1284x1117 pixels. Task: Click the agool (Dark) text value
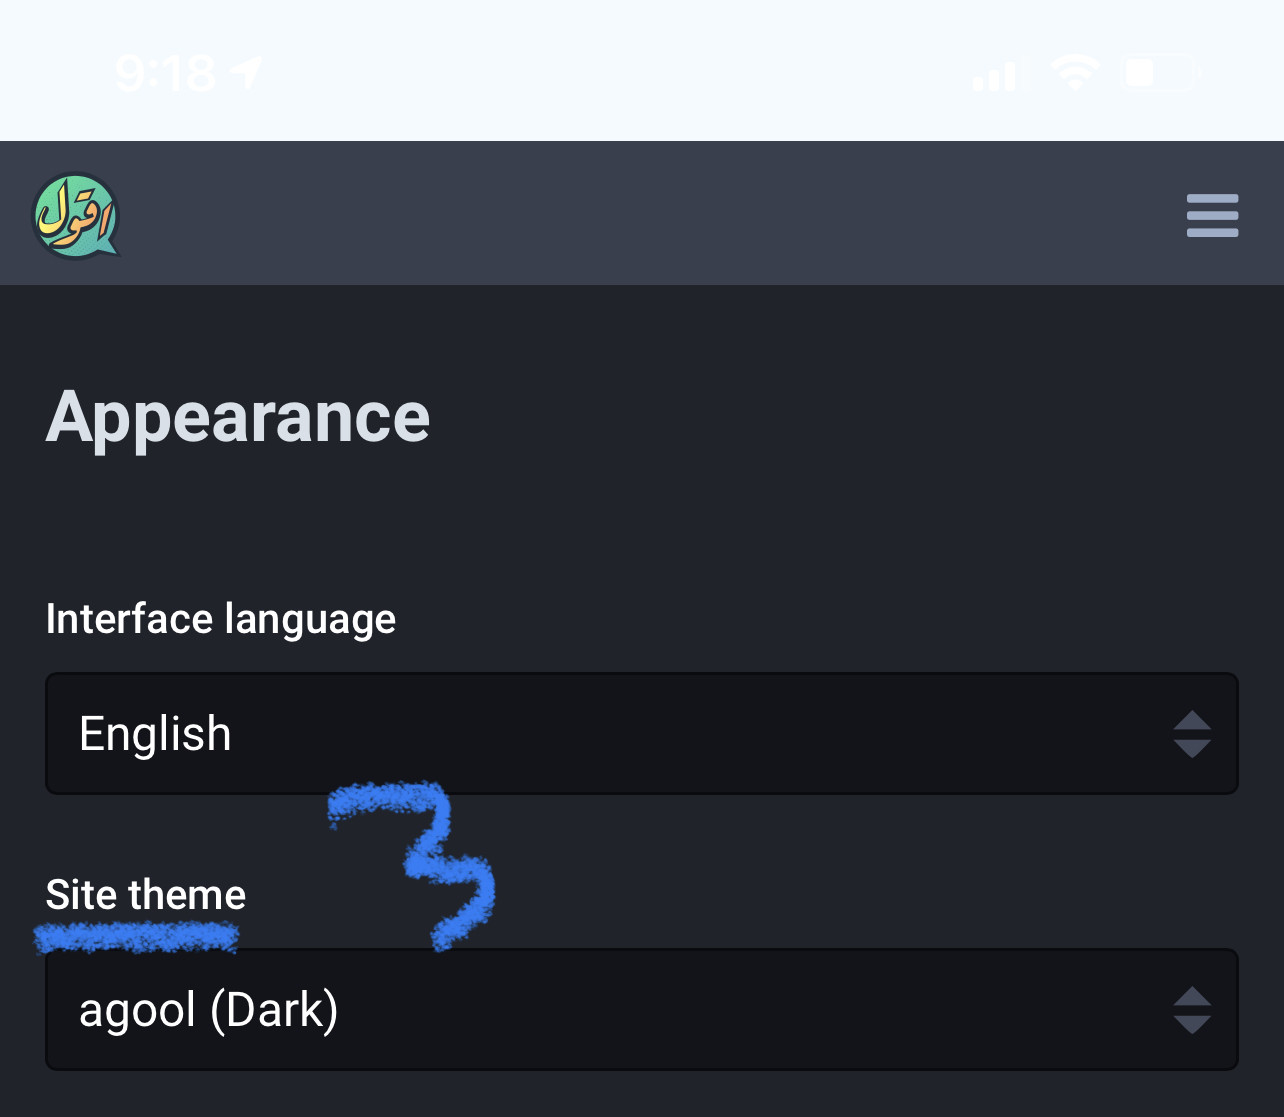[x=209, y=1010]
